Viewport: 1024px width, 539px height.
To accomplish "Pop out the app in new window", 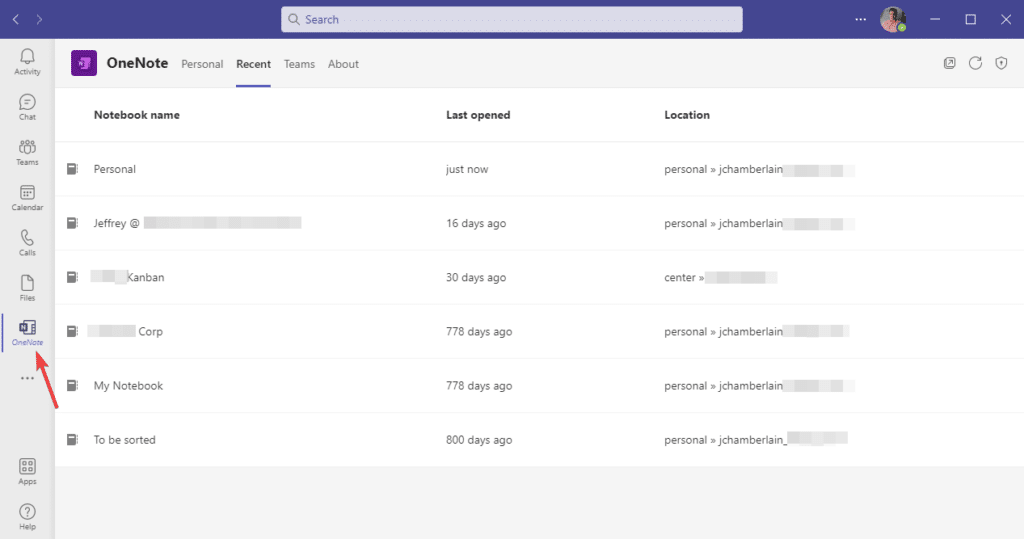I will click(950, 63).
